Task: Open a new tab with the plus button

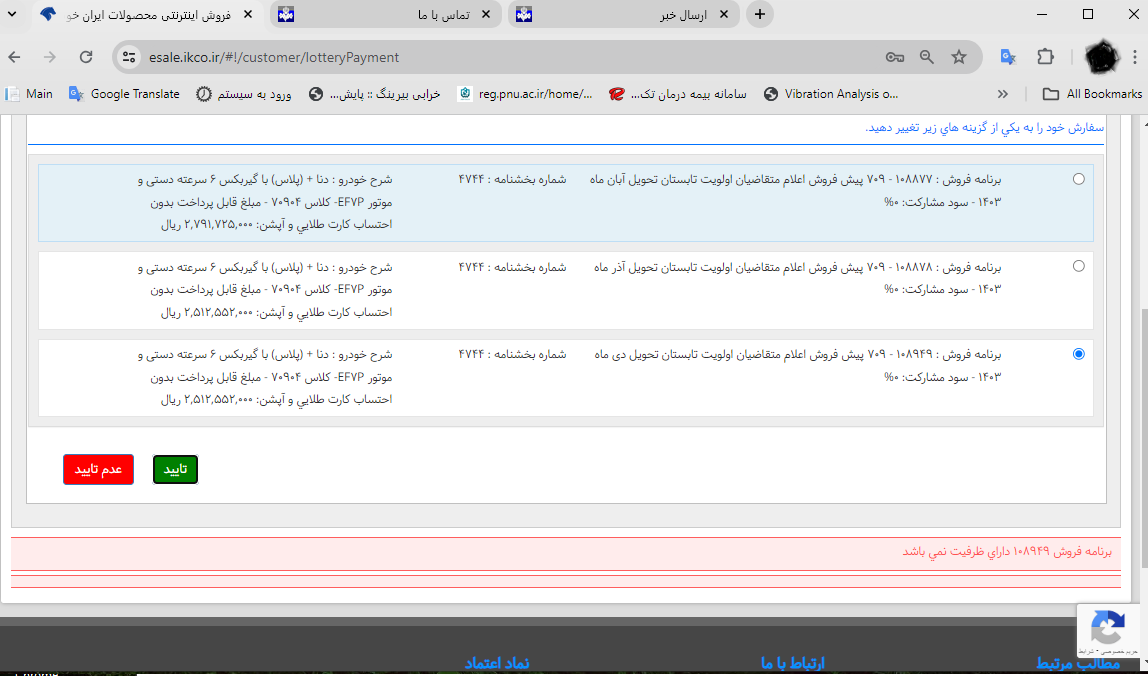Action: pyautogui.click(x=760, y=15)
